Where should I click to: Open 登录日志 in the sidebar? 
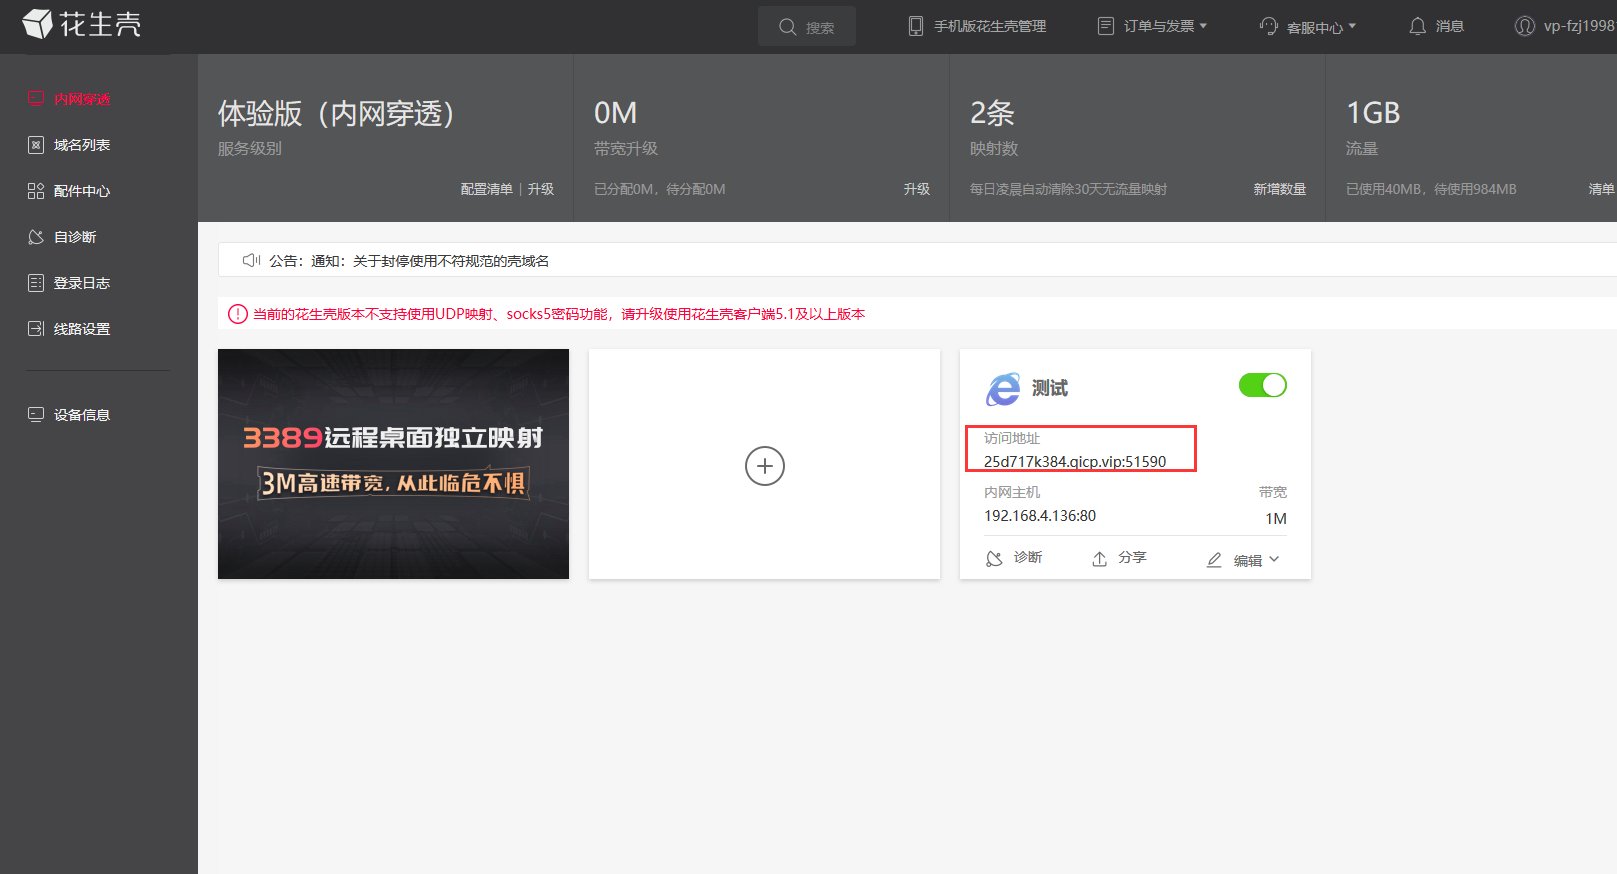82,283
